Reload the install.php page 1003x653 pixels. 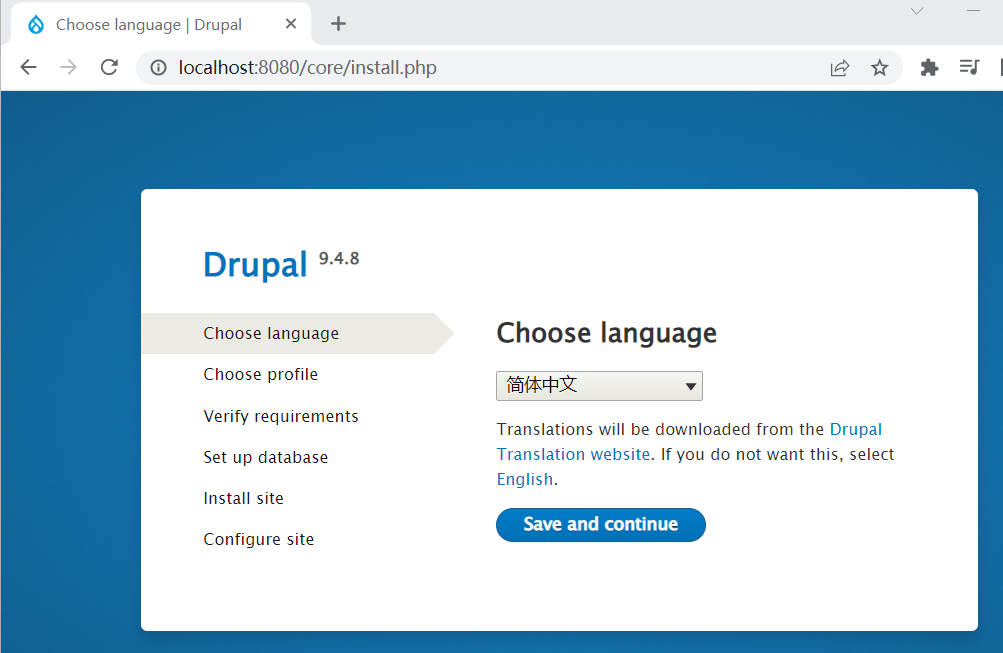109,67
